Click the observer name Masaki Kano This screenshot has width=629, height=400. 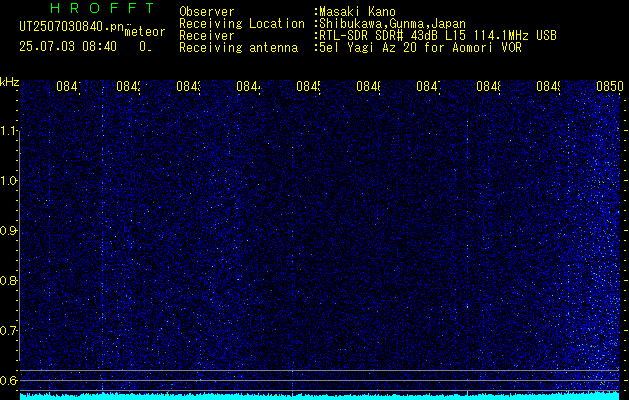(x=355, y=12)
